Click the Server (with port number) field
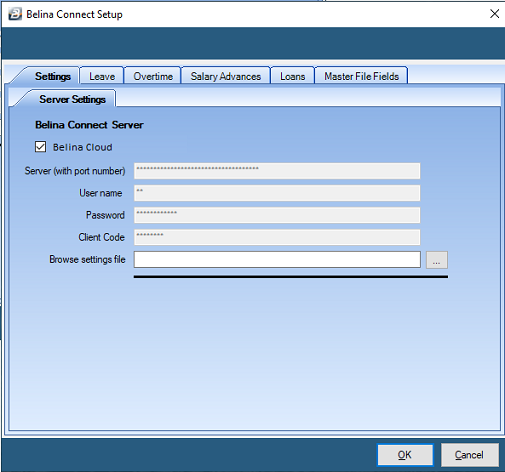 click(x=277, y=171)
